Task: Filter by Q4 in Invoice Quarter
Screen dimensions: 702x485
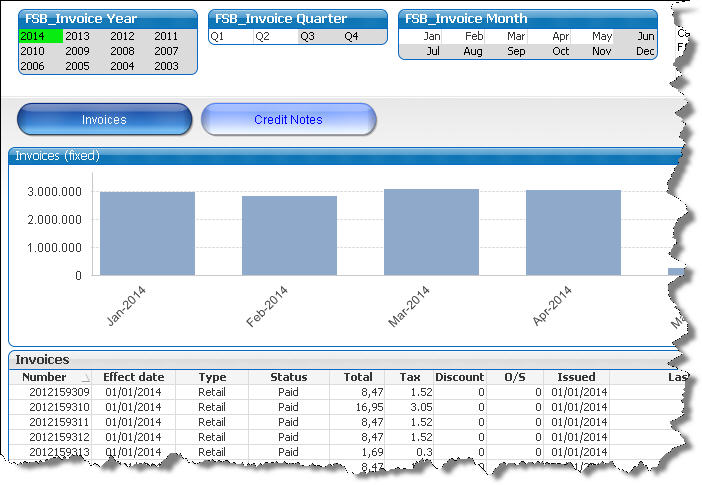Action: tap(351, 36)
